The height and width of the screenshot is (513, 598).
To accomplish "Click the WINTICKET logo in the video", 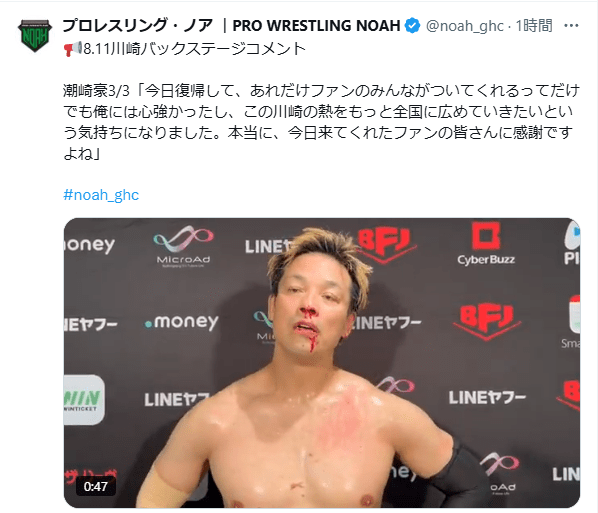I will (84, 400).
